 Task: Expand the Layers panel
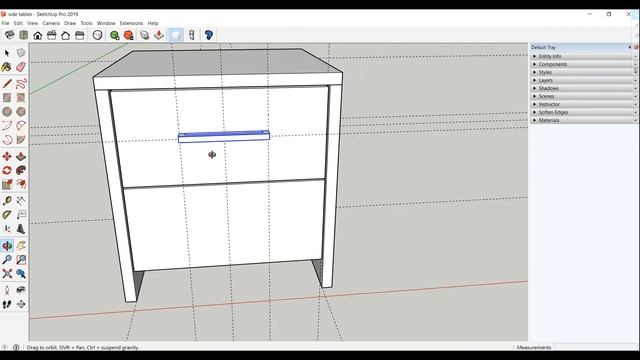point(584,80)
